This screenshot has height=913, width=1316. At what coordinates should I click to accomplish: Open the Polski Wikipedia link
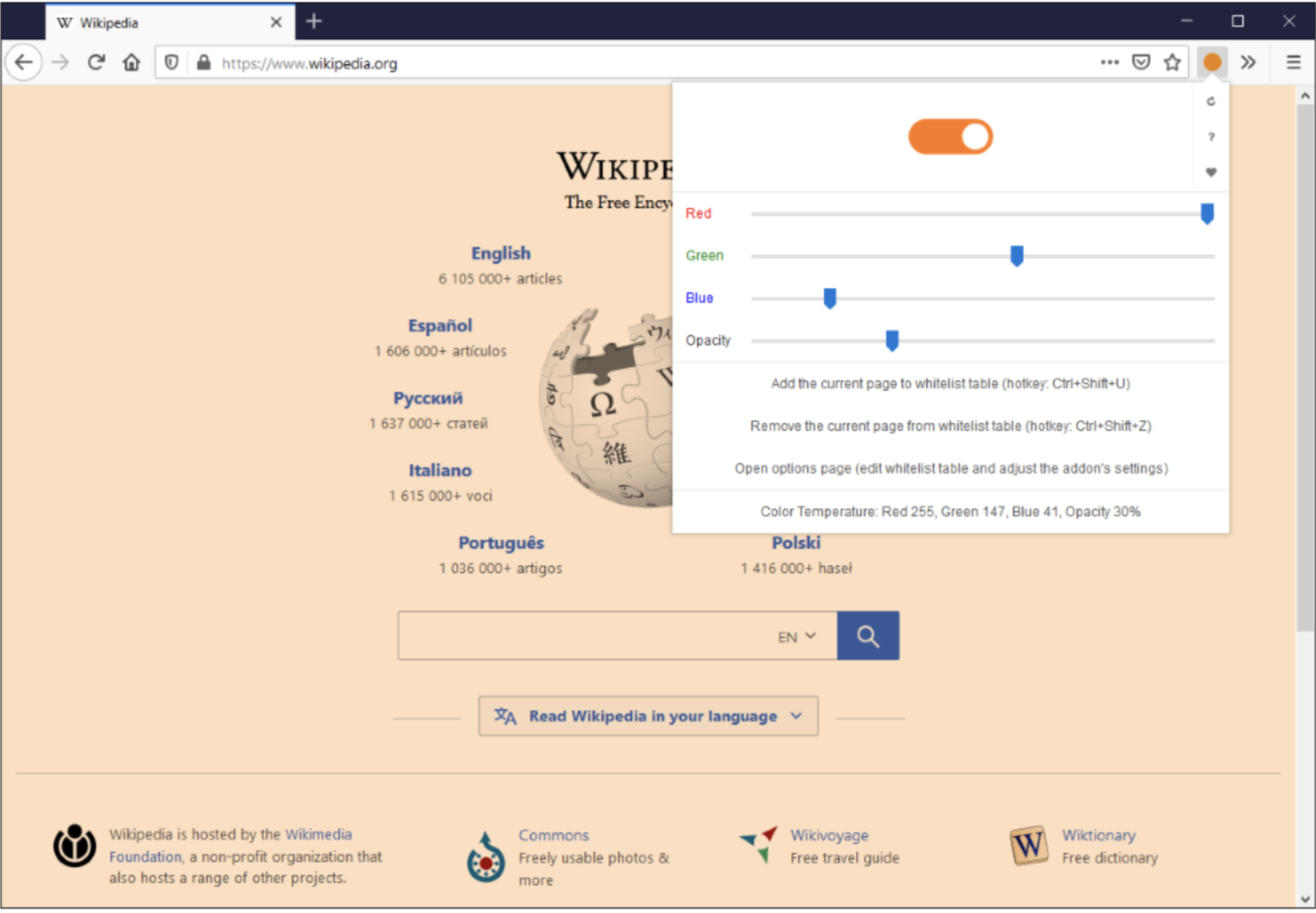click(x=796, y=543)
